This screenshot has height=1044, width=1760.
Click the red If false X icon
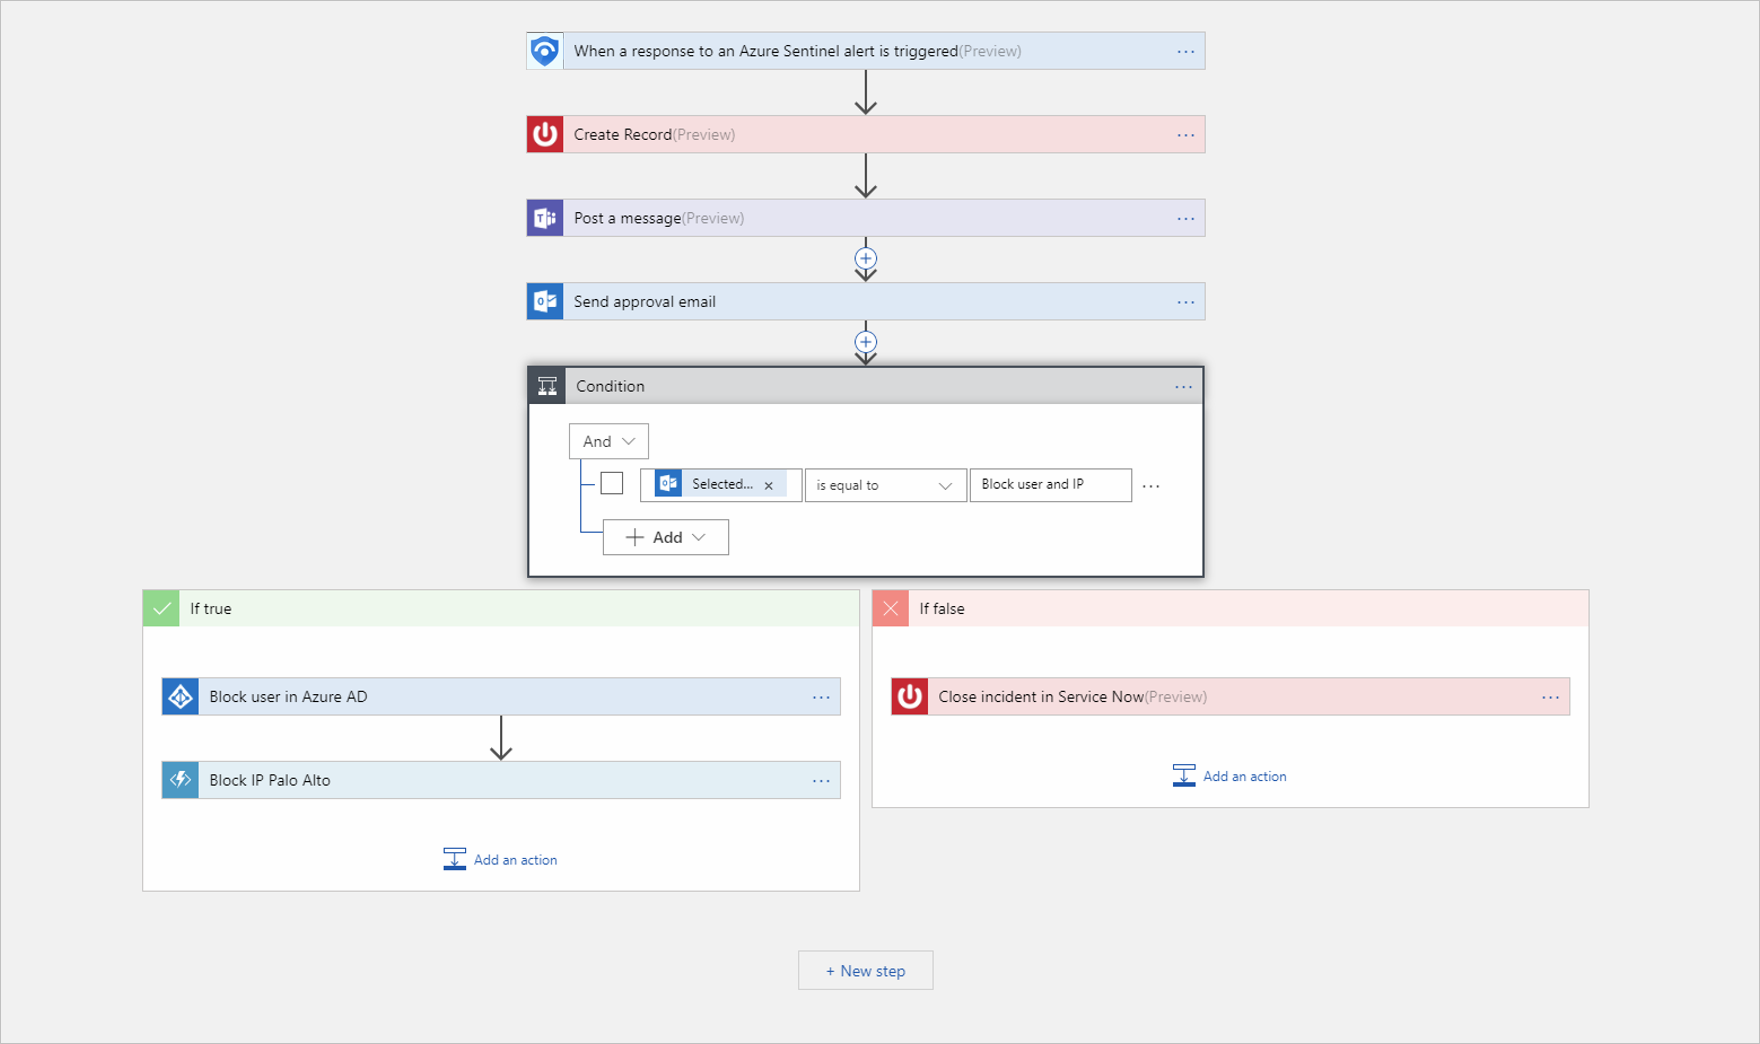point(890,608)
